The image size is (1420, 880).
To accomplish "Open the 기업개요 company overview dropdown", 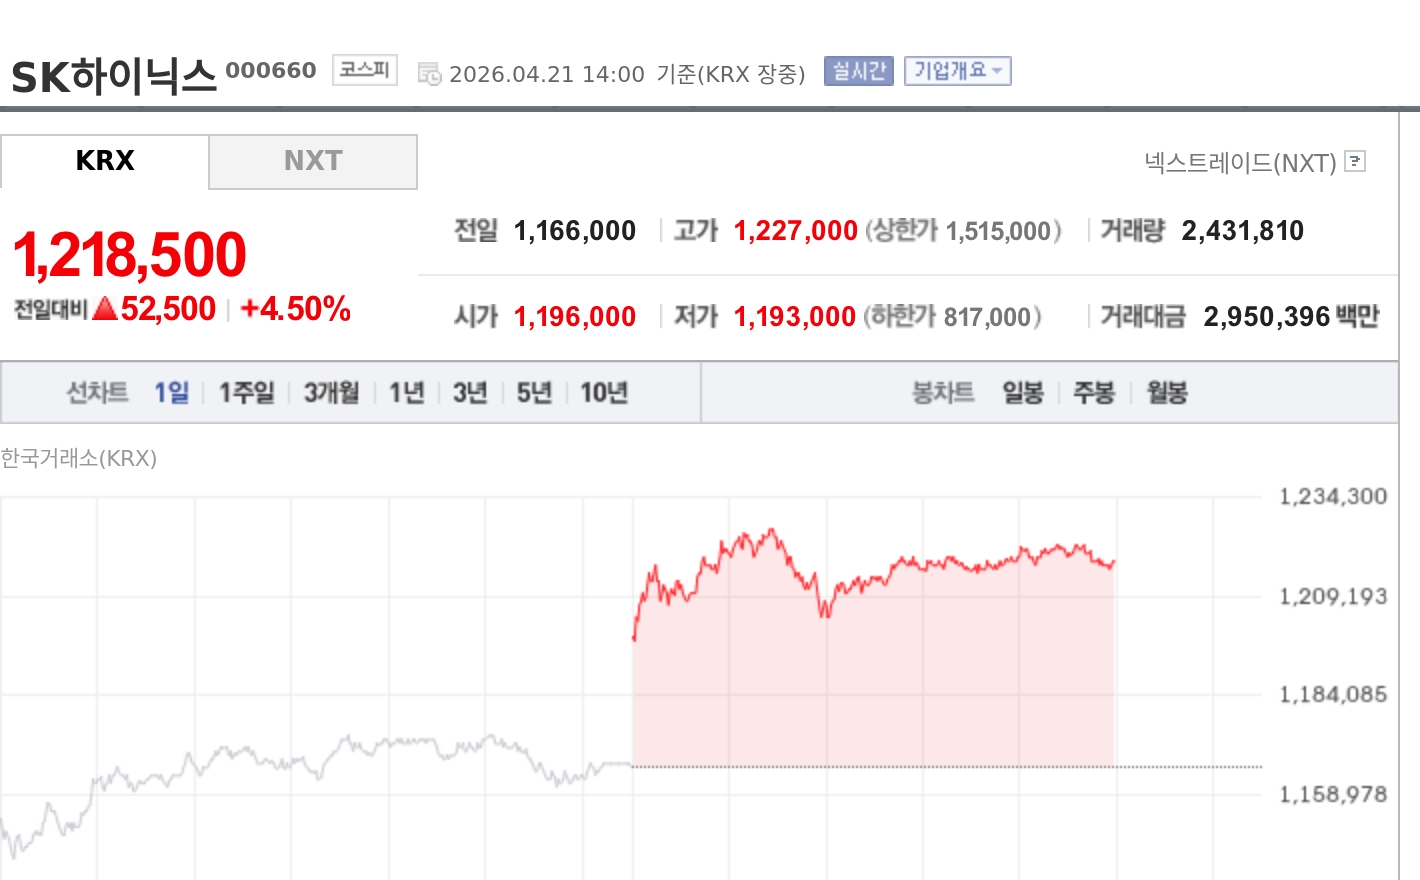I will (957, 71).
